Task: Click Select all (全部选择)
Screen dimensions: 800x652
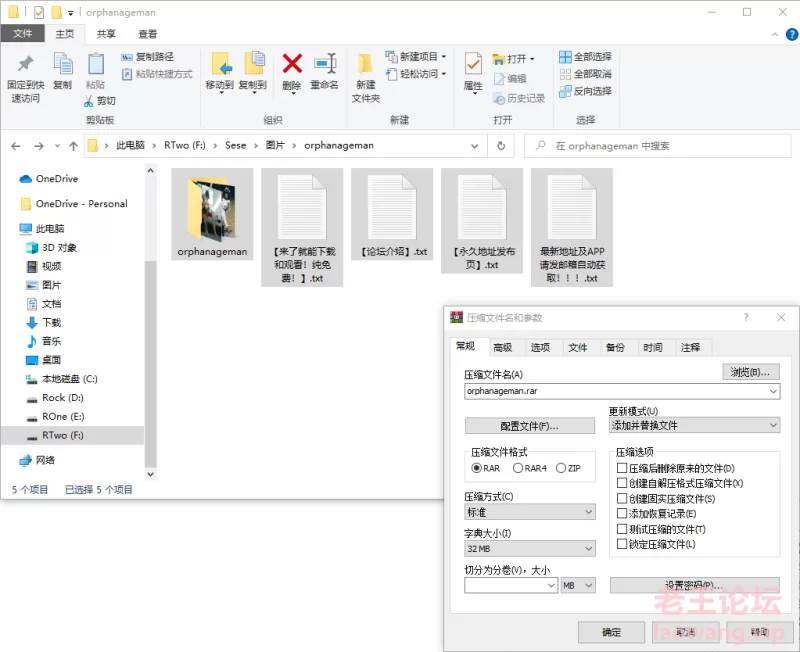Action: click(x=585, y=57)
